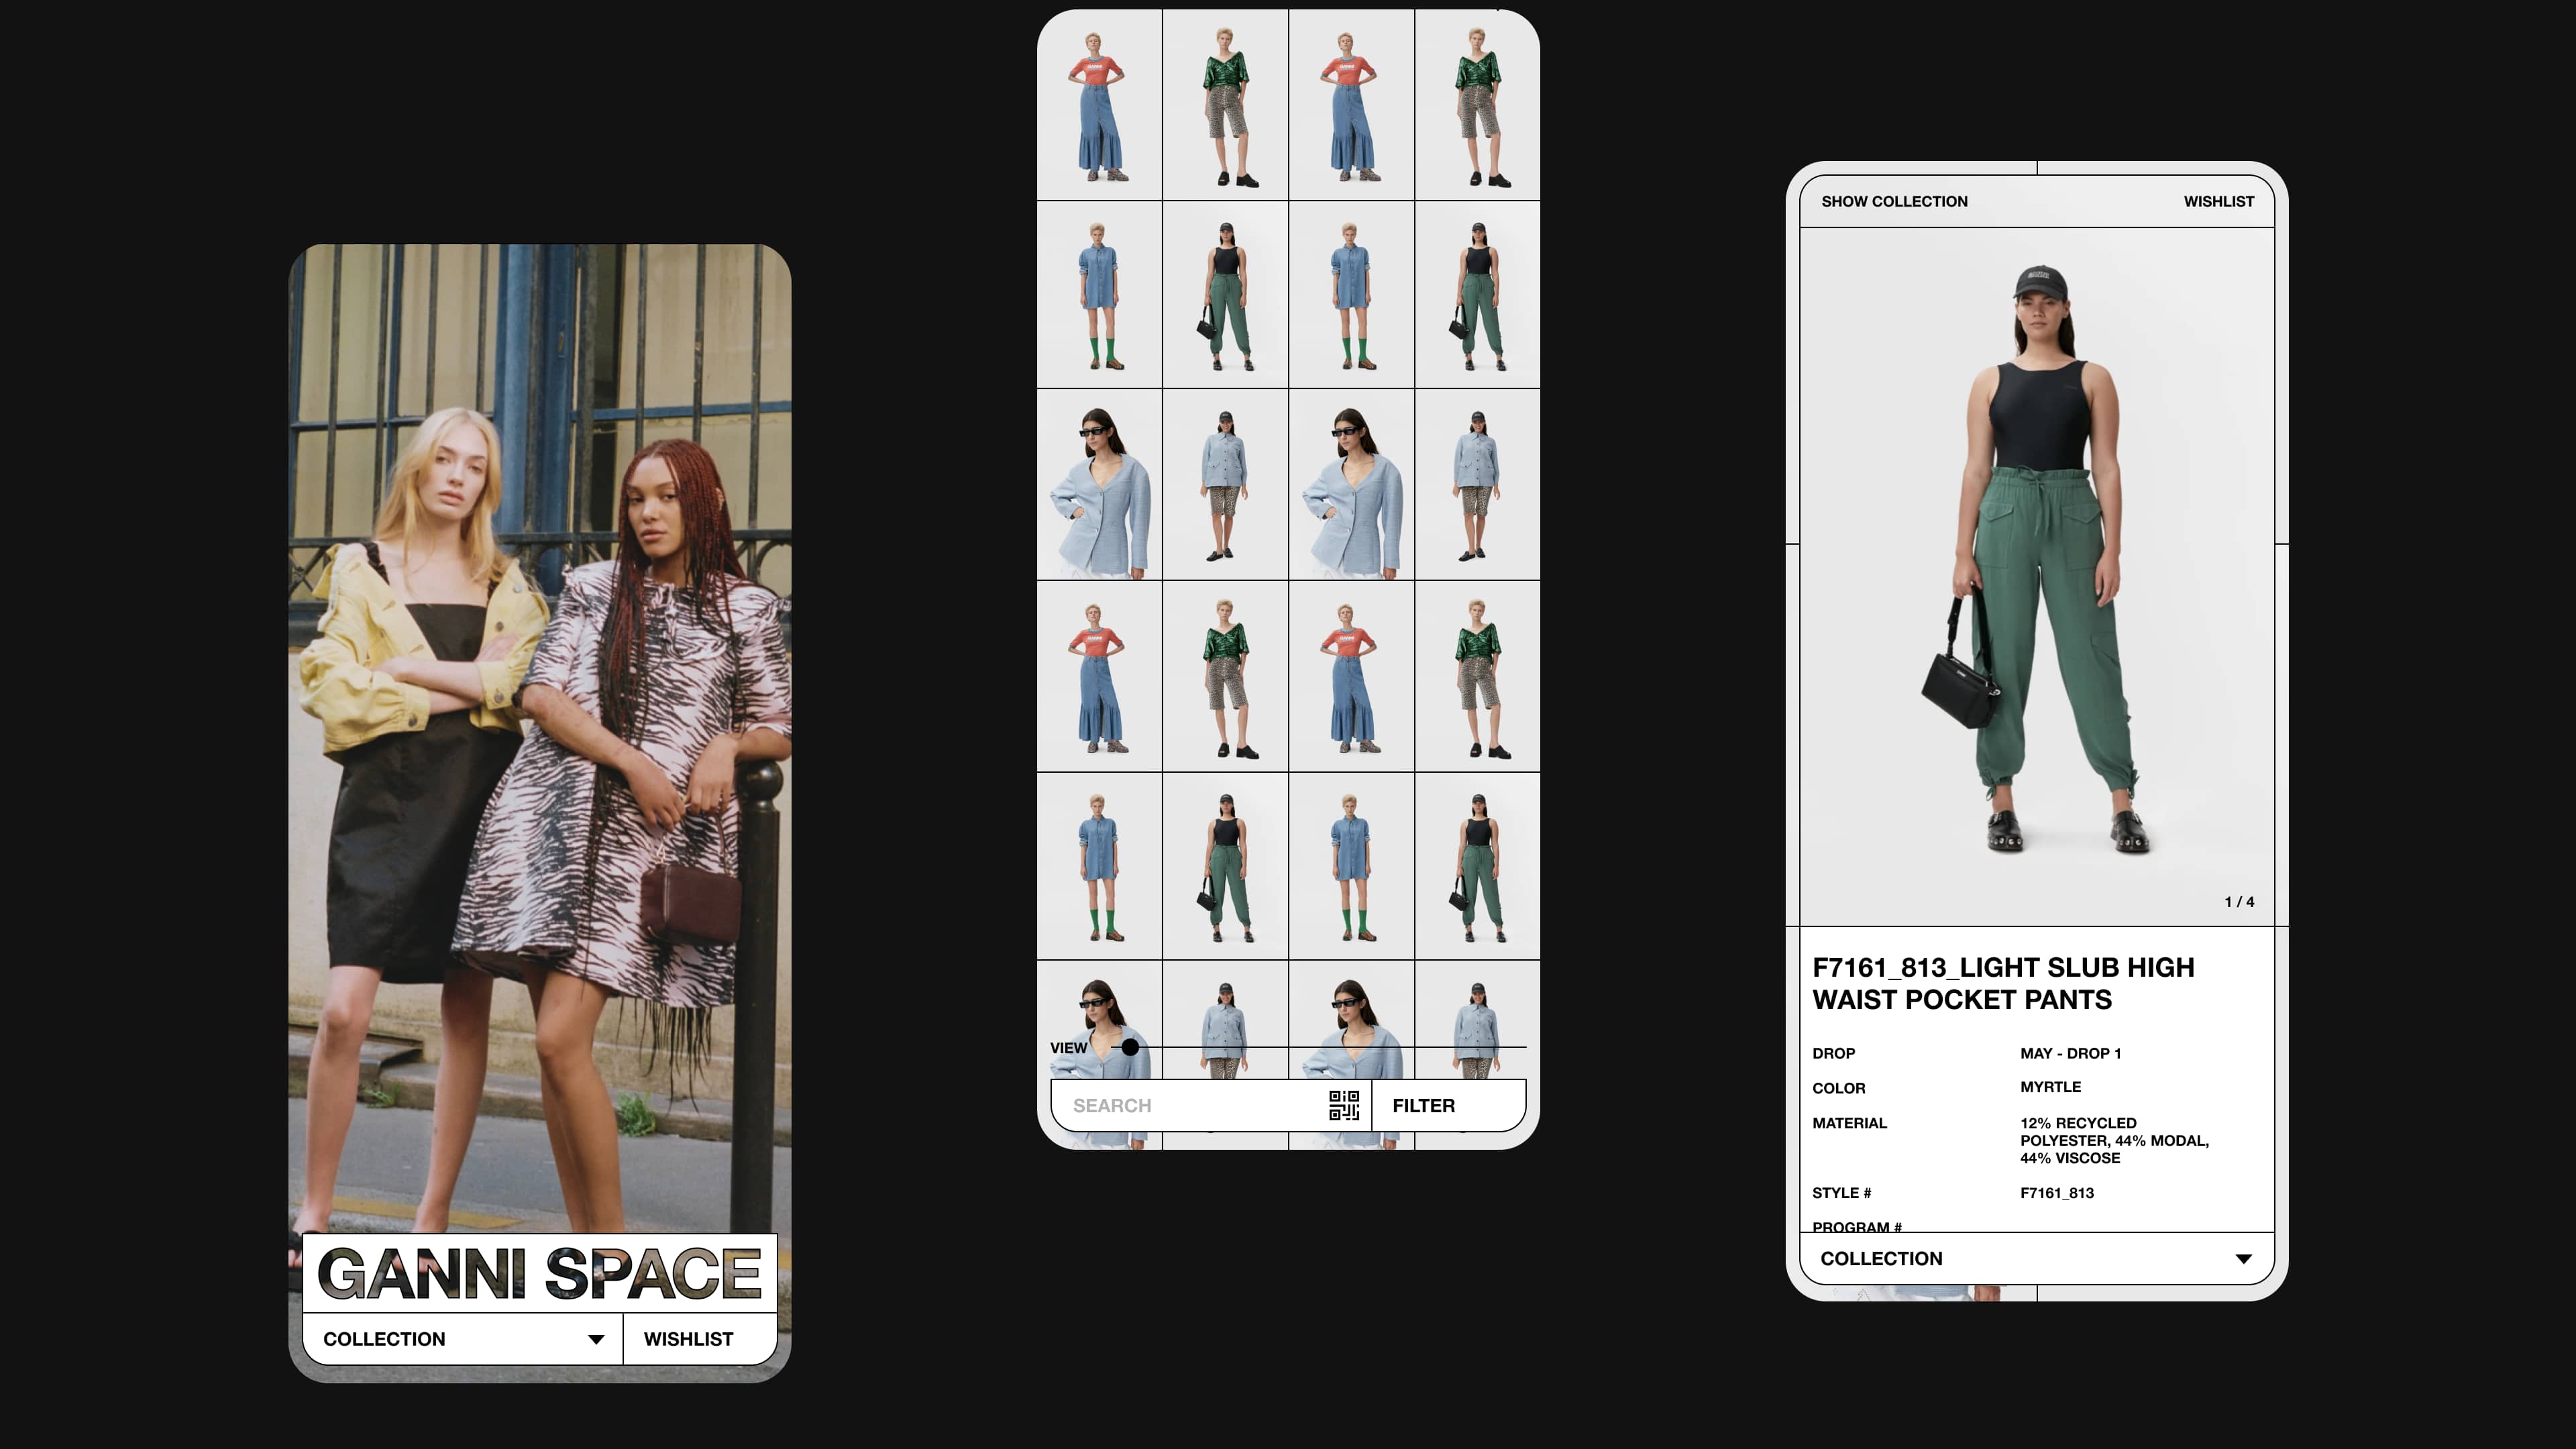Image resolution: width=2576 pixels, height=1449 pixels.
Task: Expand COLLECTION dropdown arrow on home screen
Action: [x=596, y=1339]
